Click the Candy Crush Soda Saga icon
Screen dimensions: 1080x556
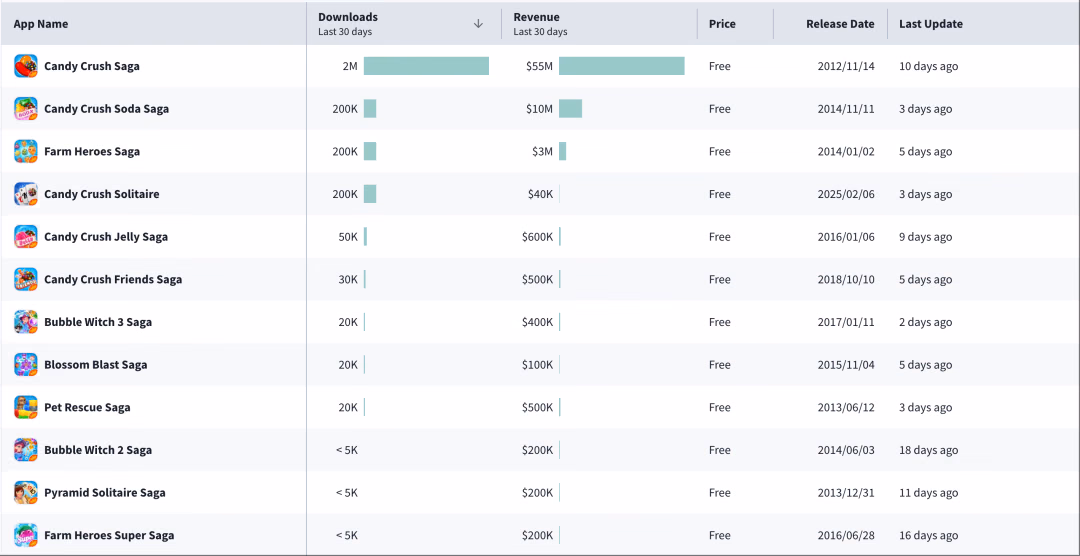click(x=25, y=109)
